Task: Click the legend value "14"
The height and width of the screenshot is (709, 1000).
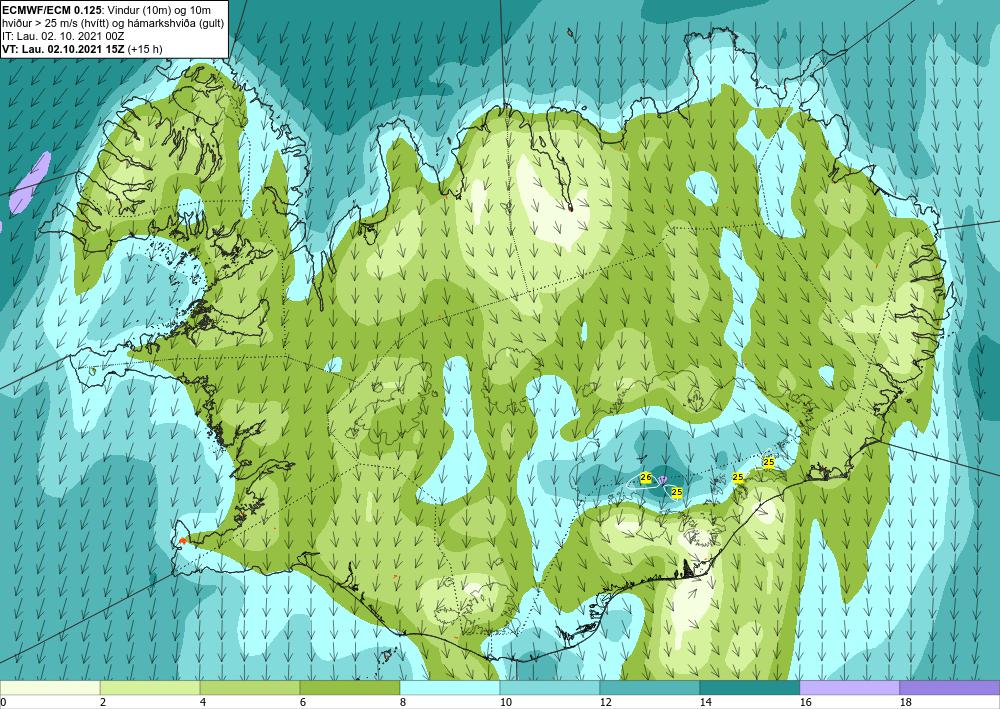Action: point(706,702)
